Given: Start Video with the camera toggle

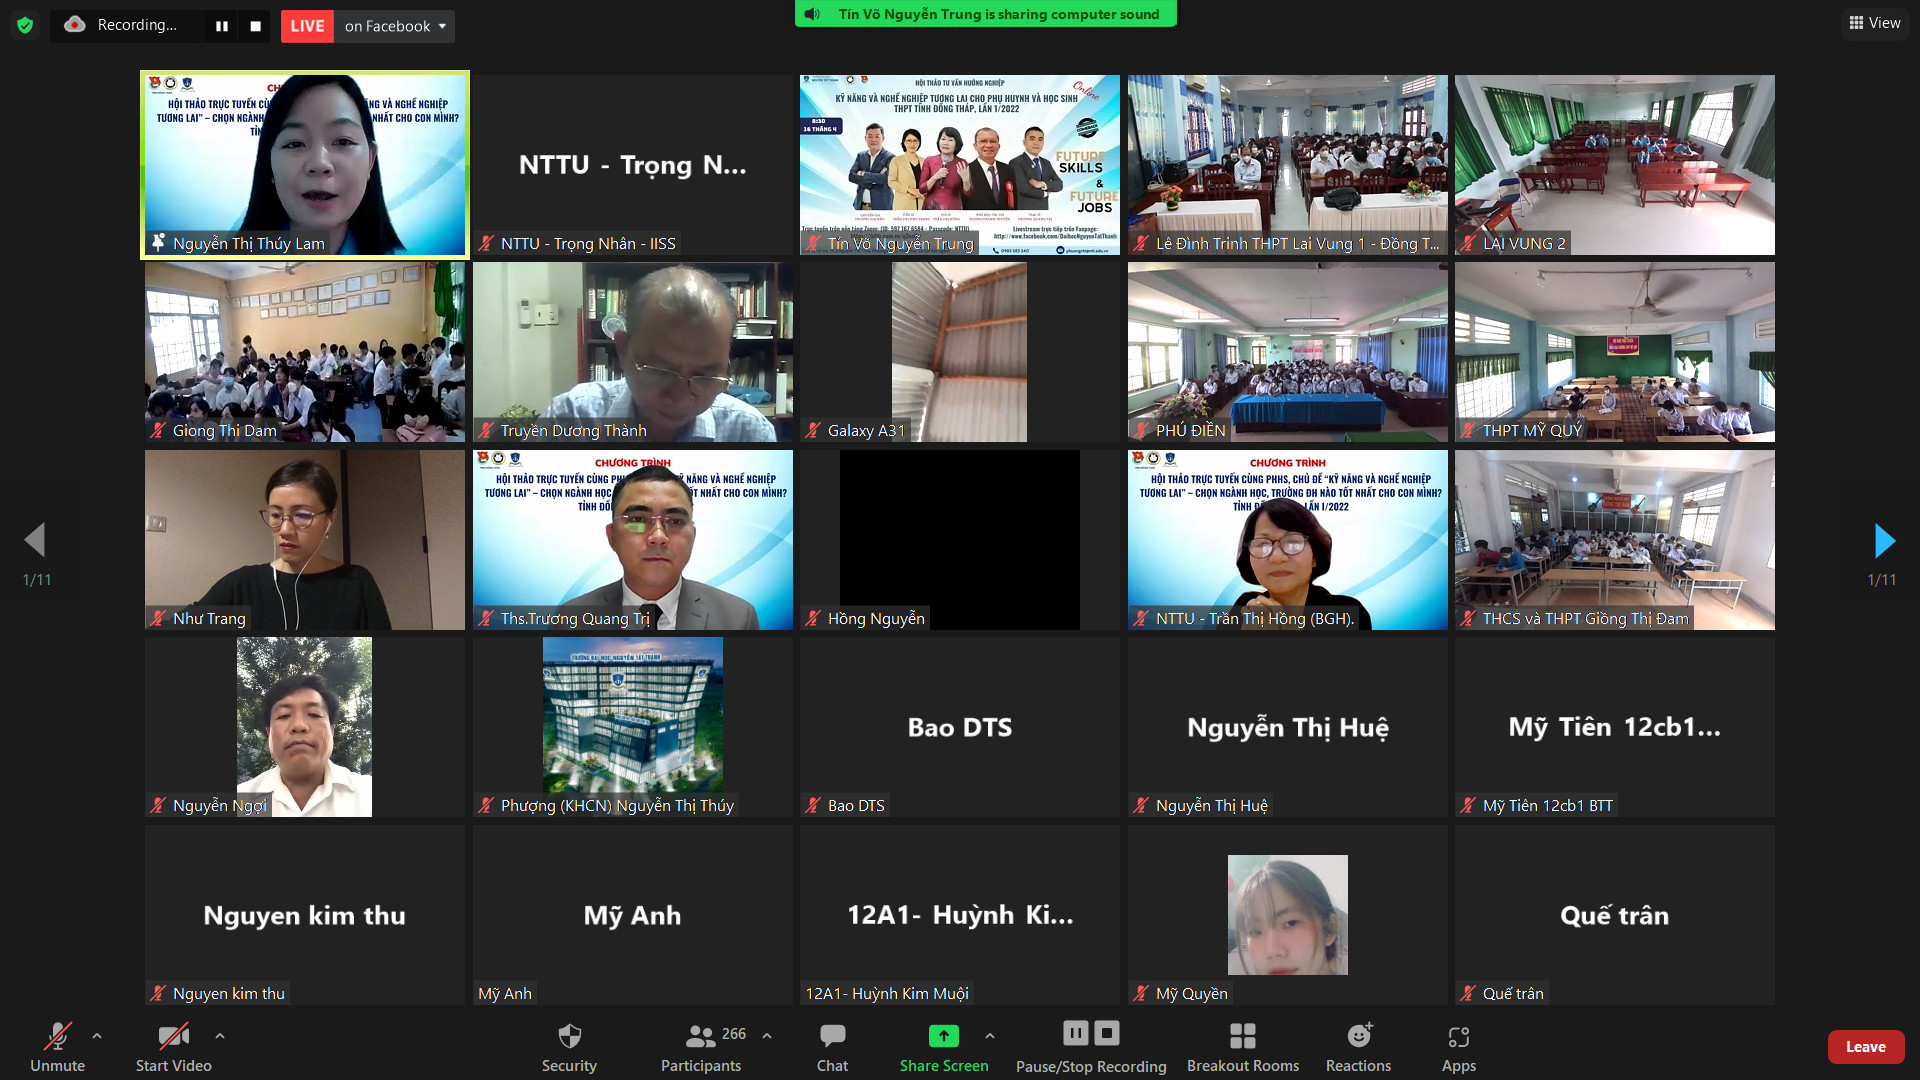Looking at the screenshot, I should (173, 1046).
